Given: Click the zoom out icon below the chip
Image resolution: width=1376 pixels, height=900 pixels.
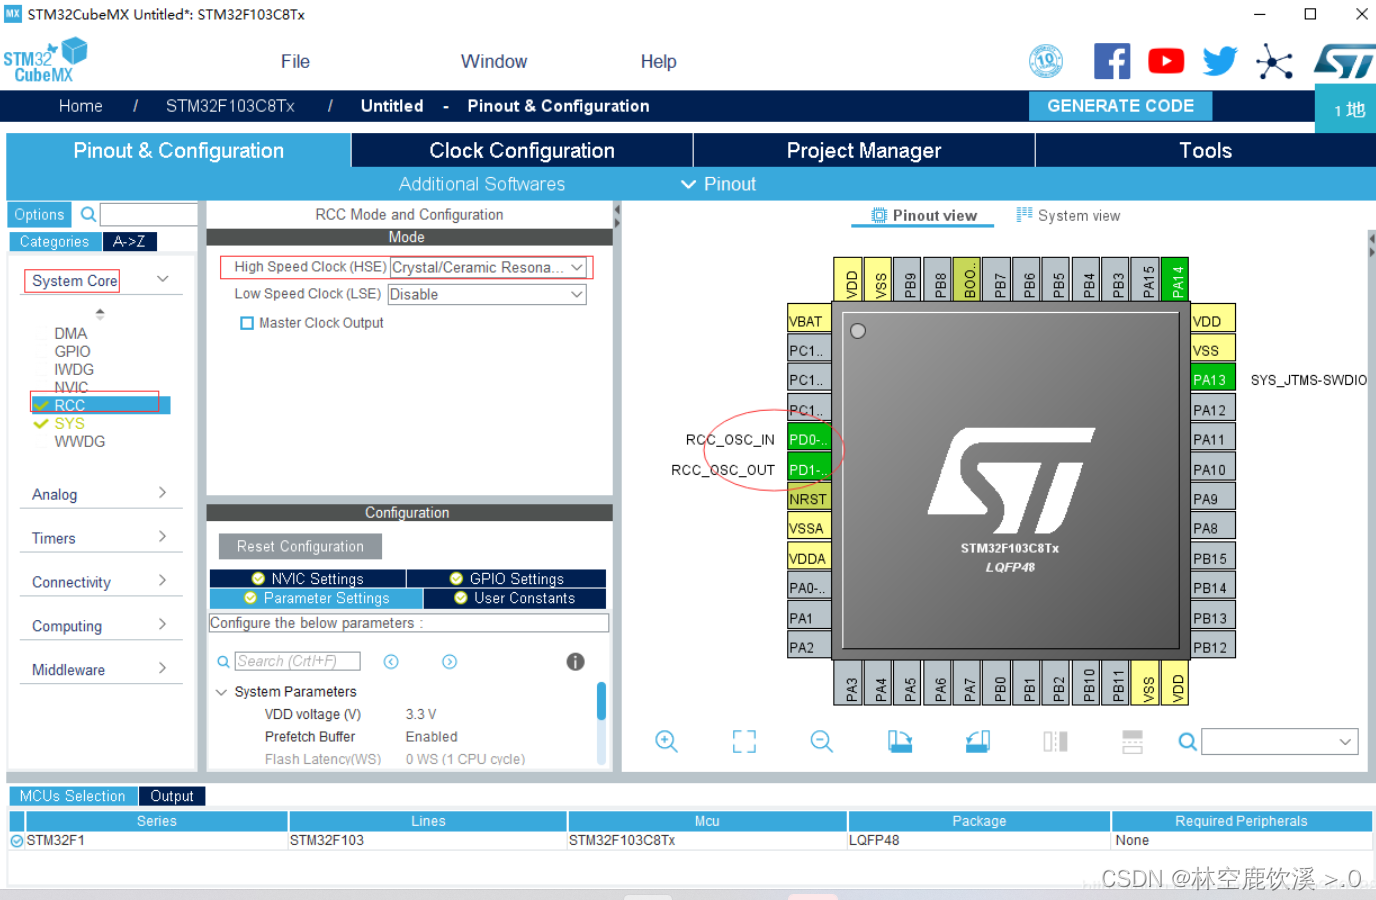Looking at the screenshot, I should tap(821, 741).
